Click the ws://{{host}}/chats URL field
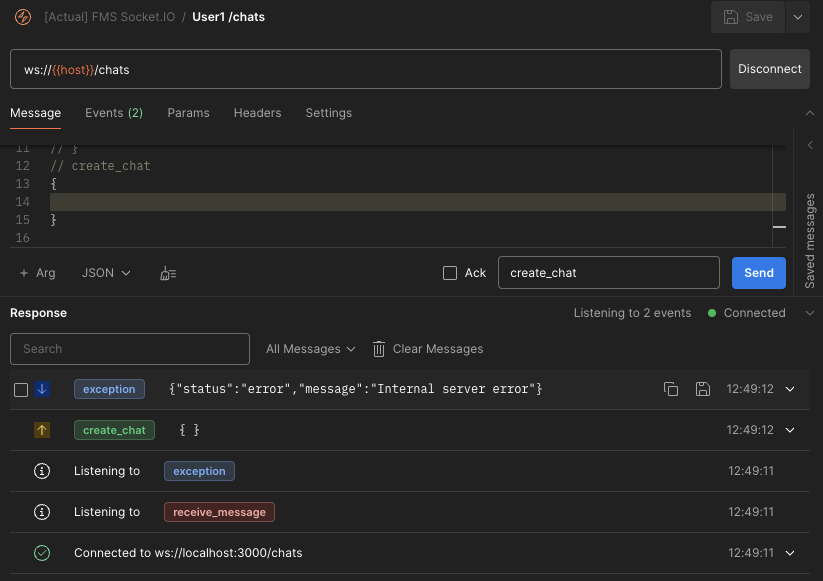Screen dimensions: 823x581 point(366,69)
